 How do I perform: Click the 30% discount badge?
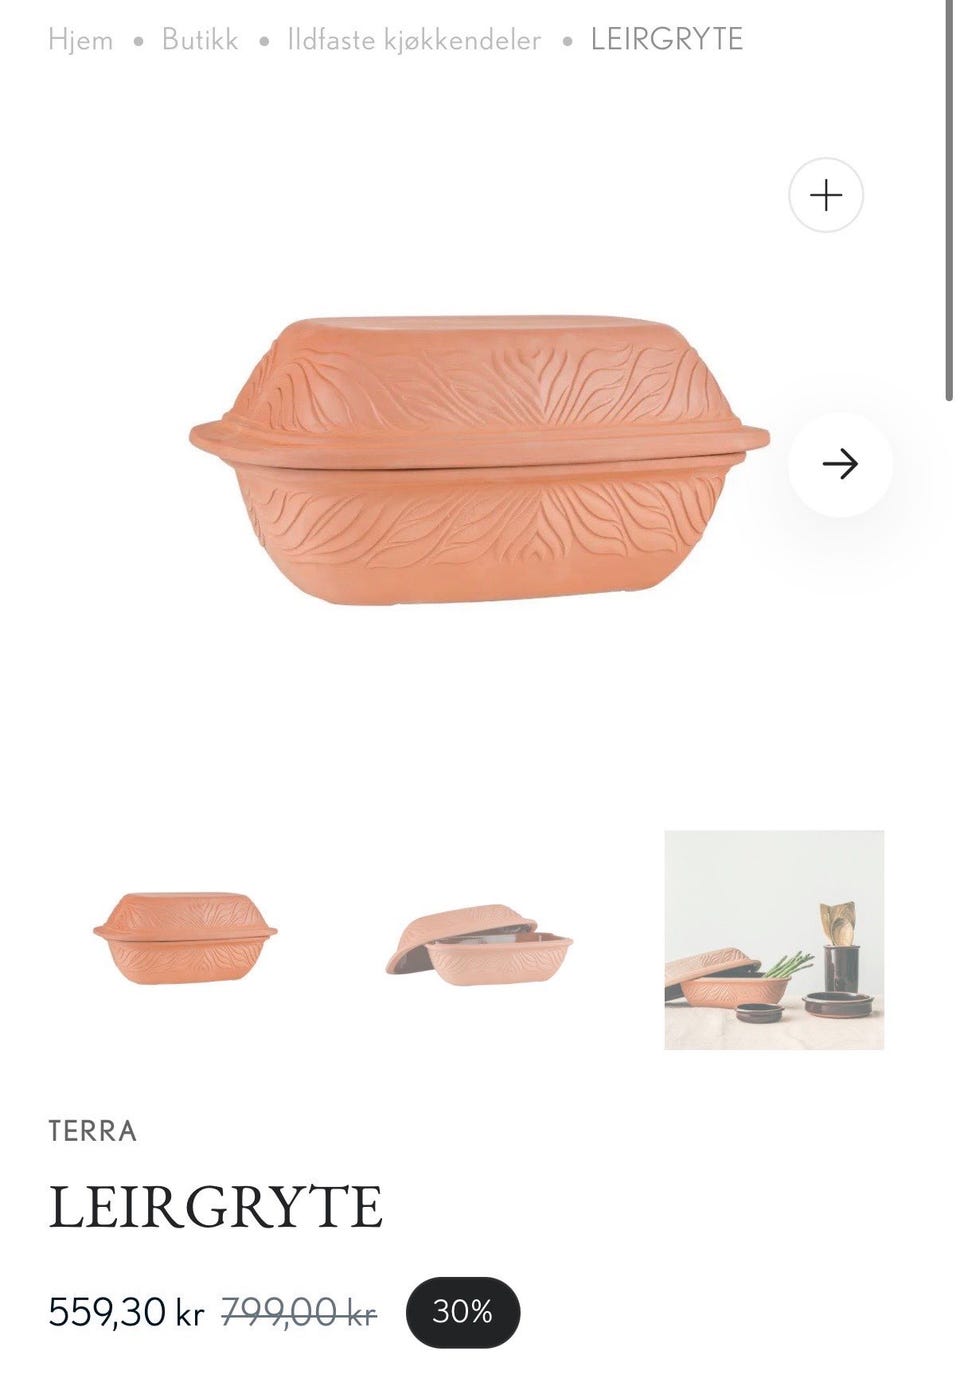[x=463, y=1312]
